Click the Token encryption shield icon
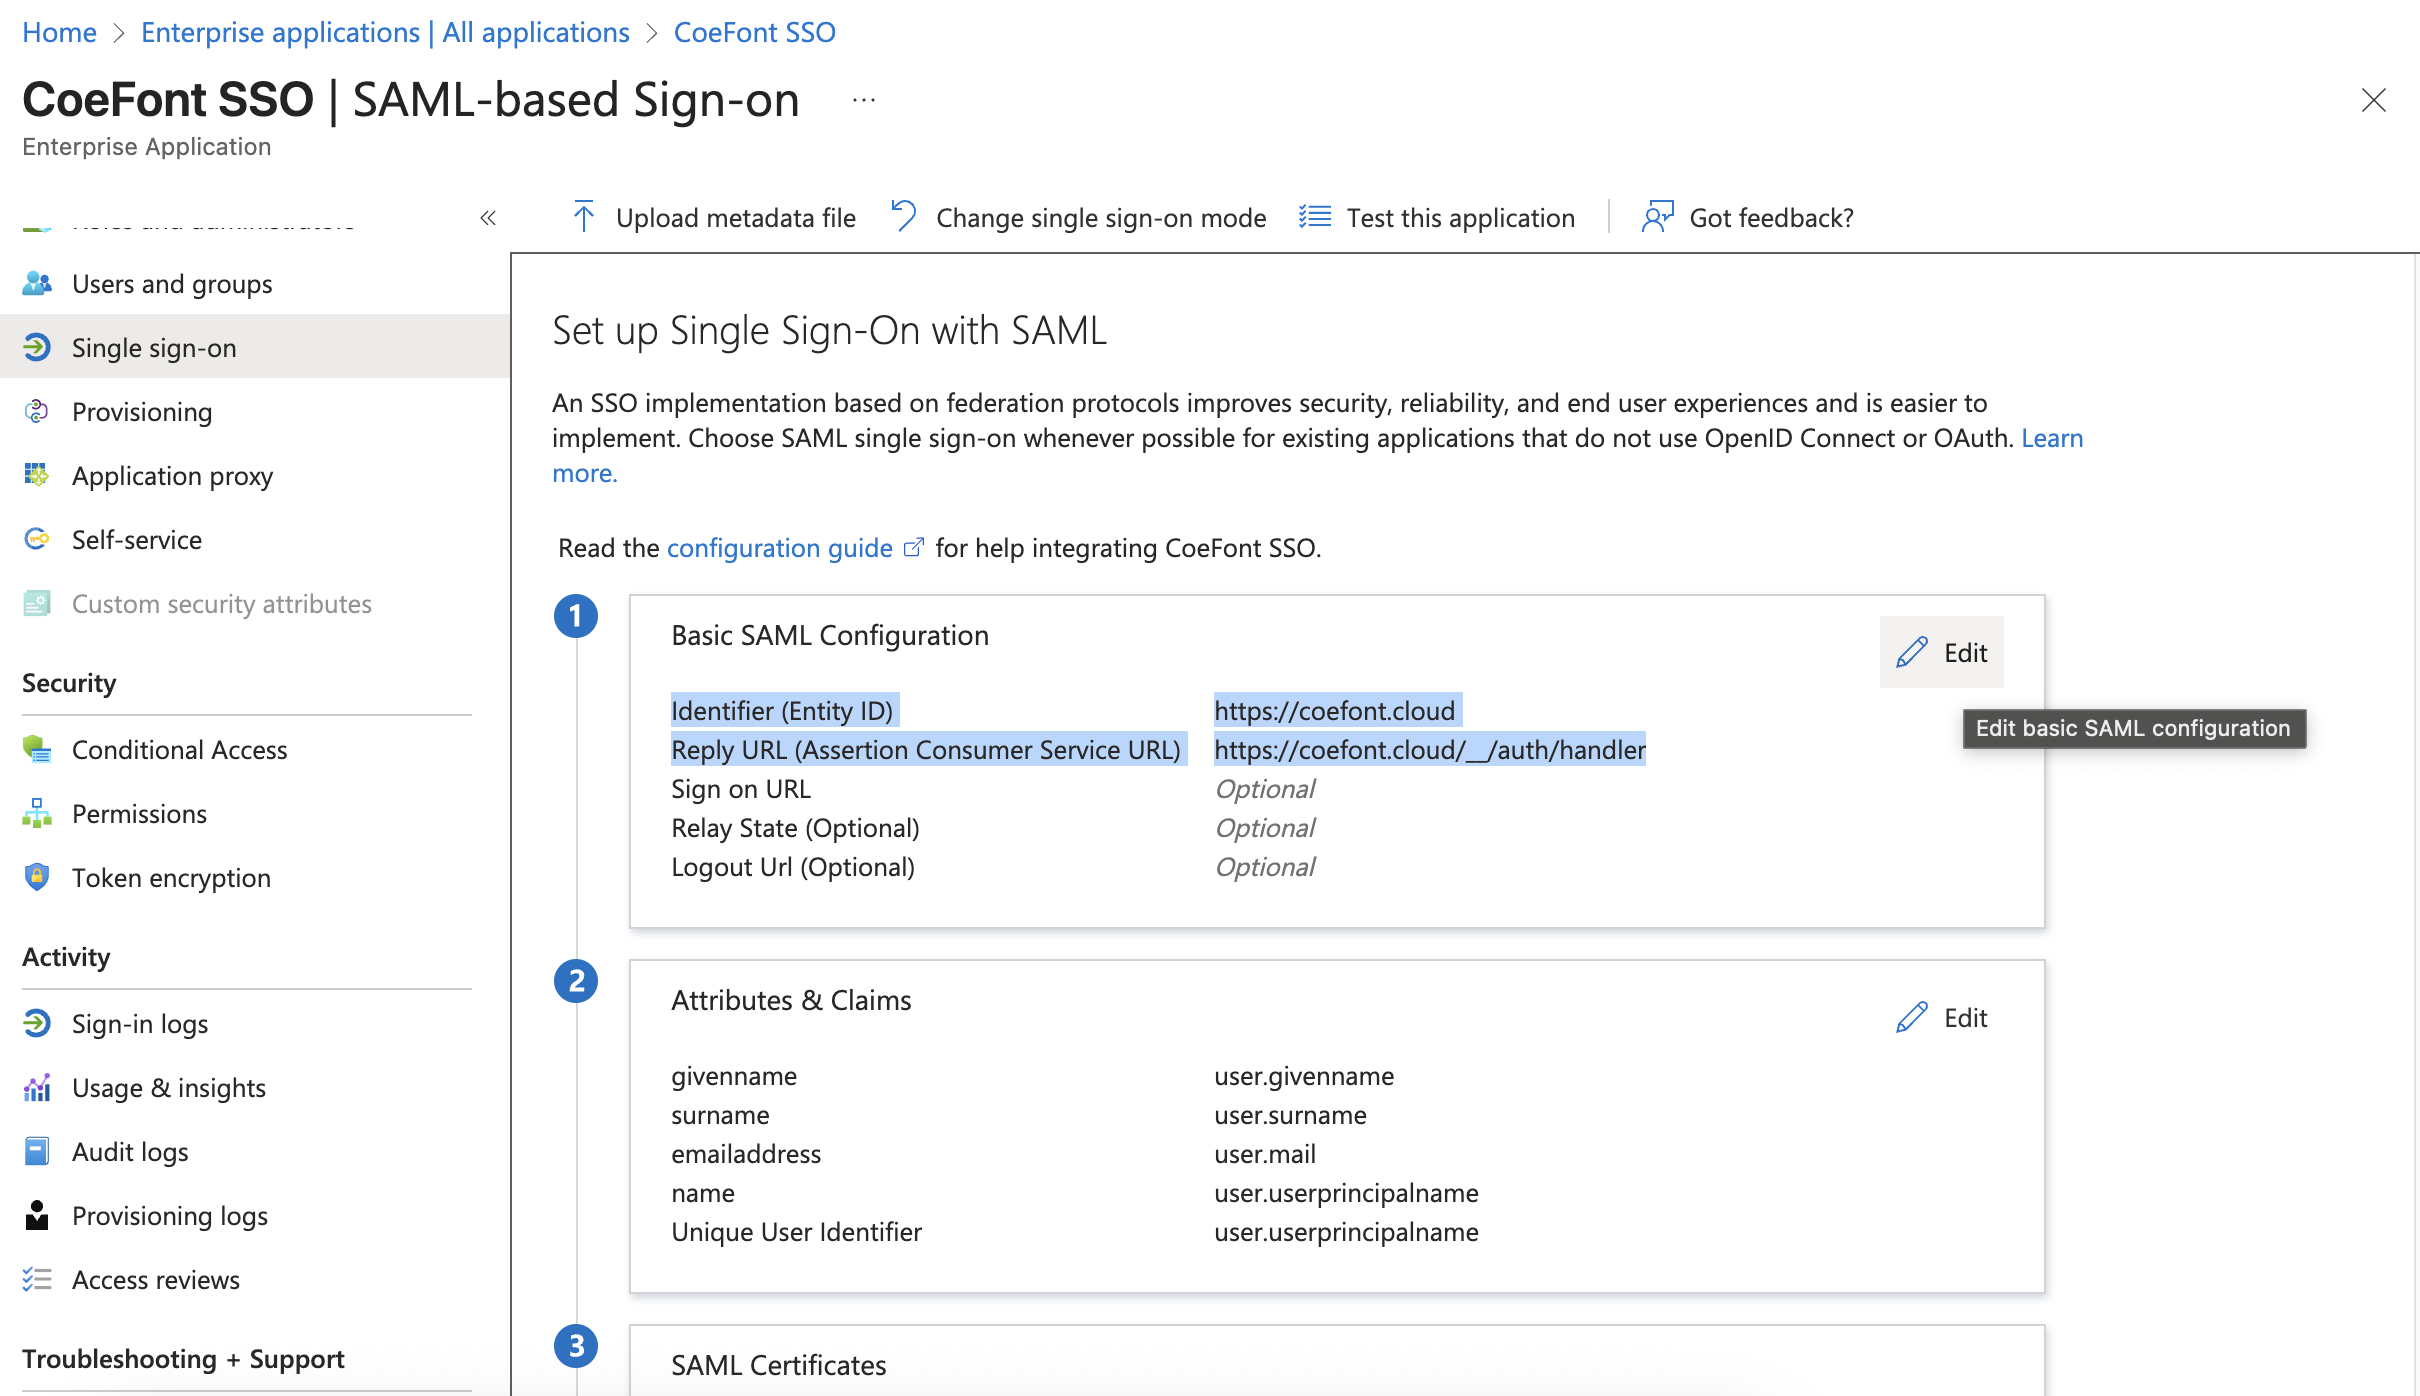The image size is (2420, 1396). coord(37,878)
